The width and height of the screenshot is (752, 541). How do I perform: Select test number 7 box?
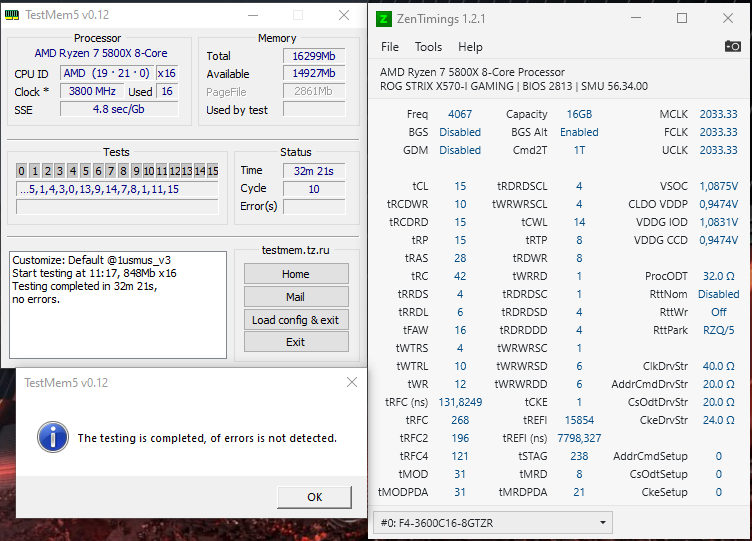pyautogui.click(x=111, y=171)
